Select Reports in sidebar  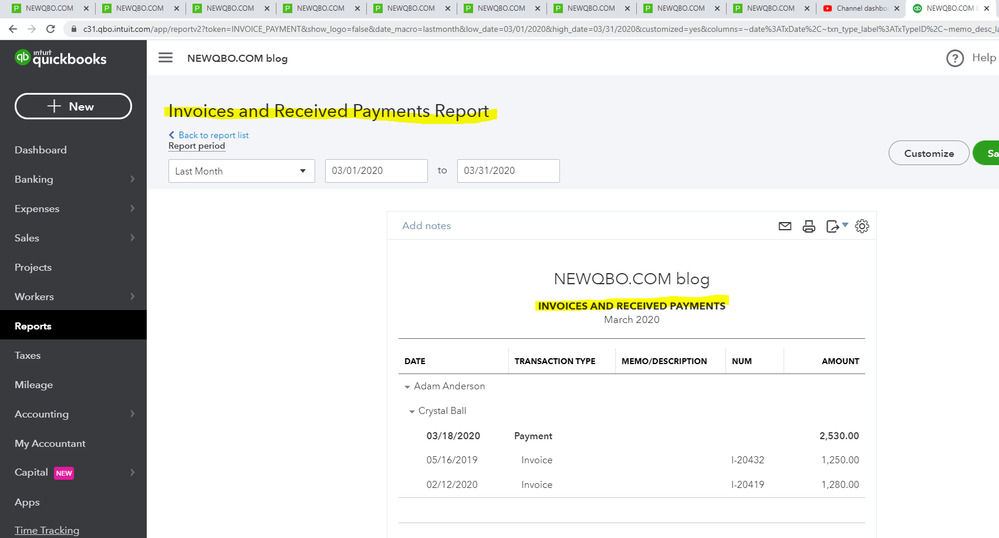pyautogui.click(x=33, y=326)
